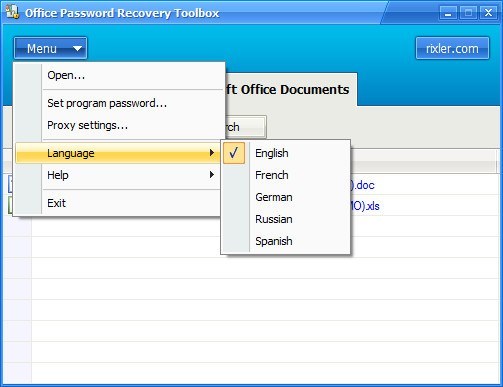The image size is (503, 387).
Task: Click the file name ending in .xls
Action: coord(364,206)
